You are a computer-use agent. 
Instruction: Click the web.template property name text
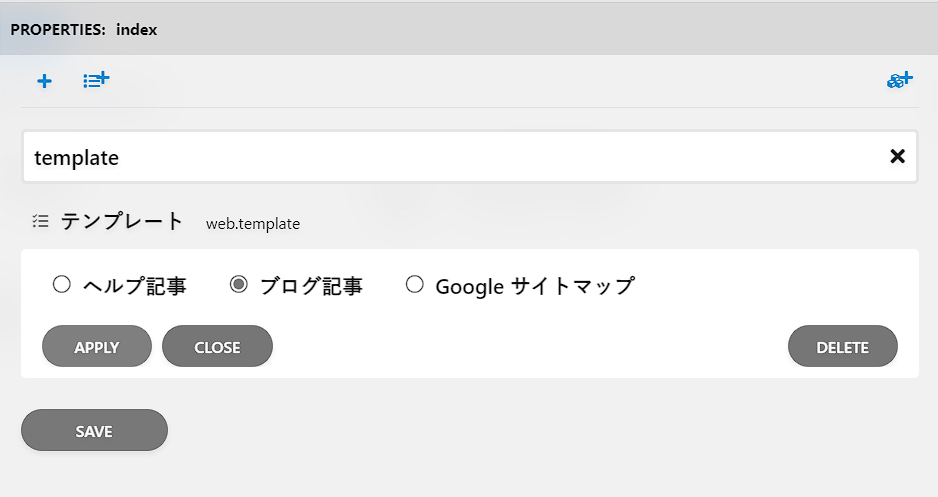click(x=253, y=224)
